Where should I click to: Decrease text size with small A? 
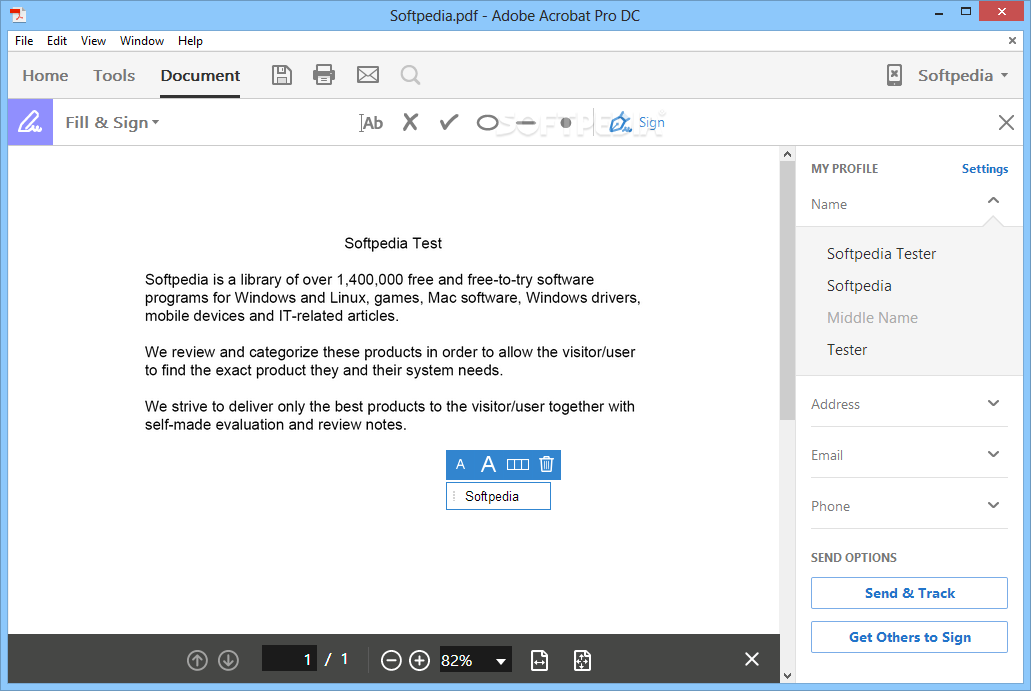[460, 465]
